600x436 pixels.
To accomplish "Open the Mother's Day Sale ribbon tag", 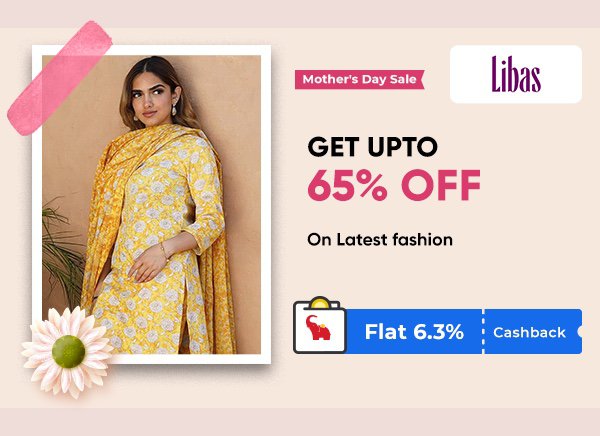I will 360,79.
